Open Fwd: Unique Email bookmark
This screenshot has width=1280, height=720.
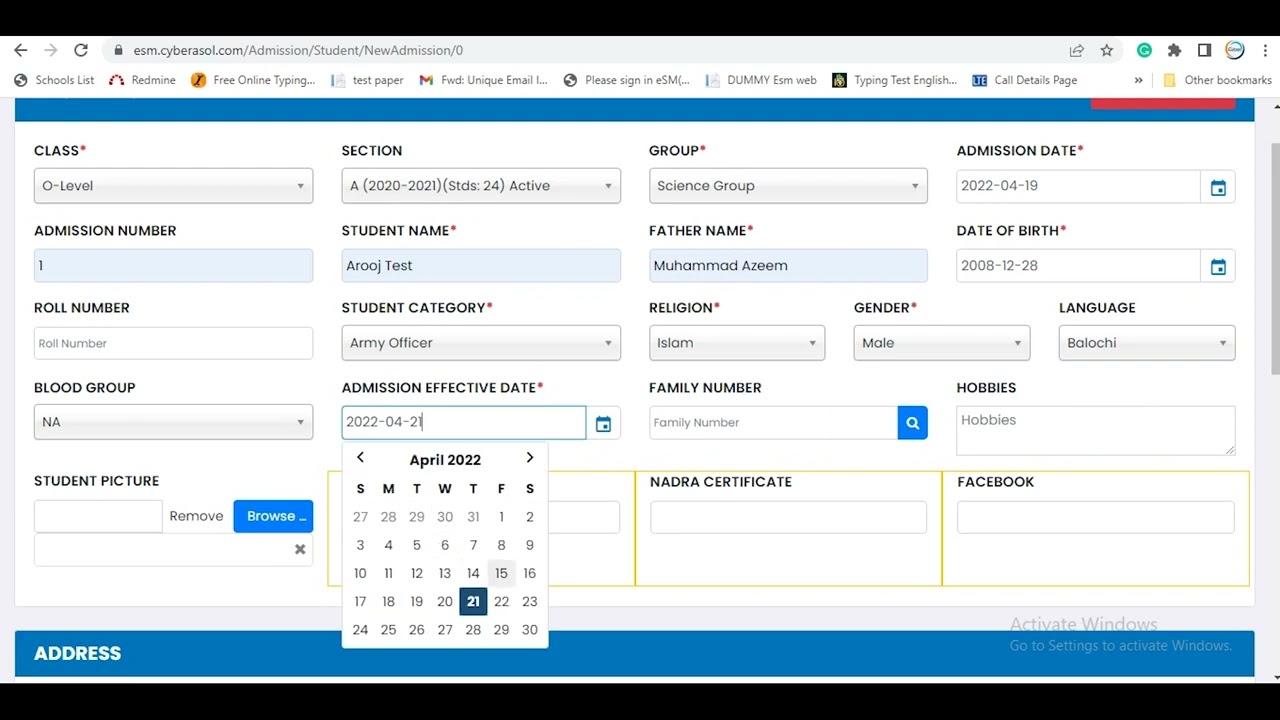(x=484, y=80)
